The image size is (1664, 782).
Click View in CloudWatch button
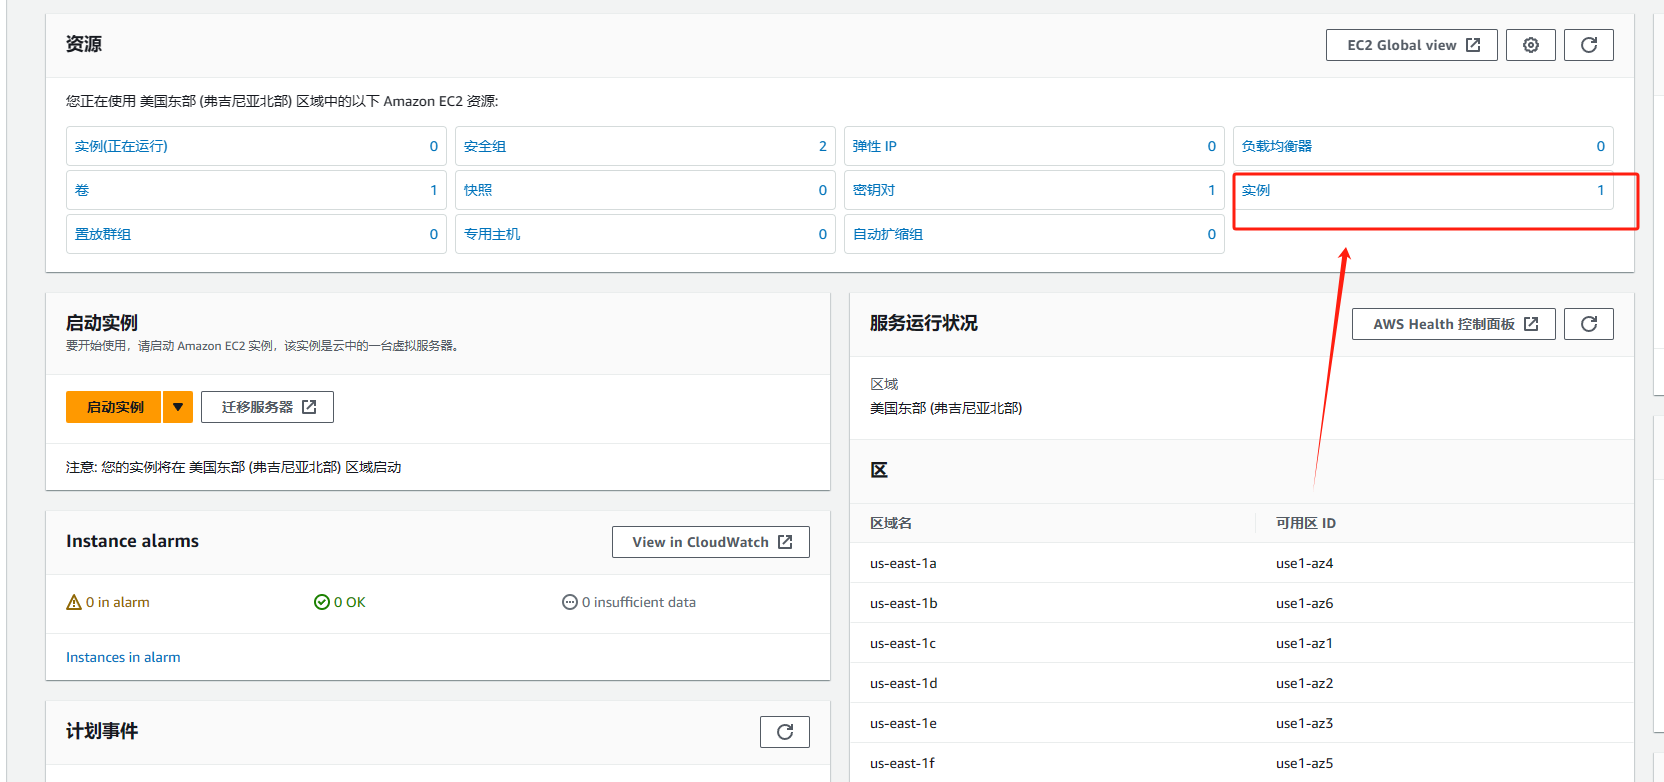tap(710, 542)
